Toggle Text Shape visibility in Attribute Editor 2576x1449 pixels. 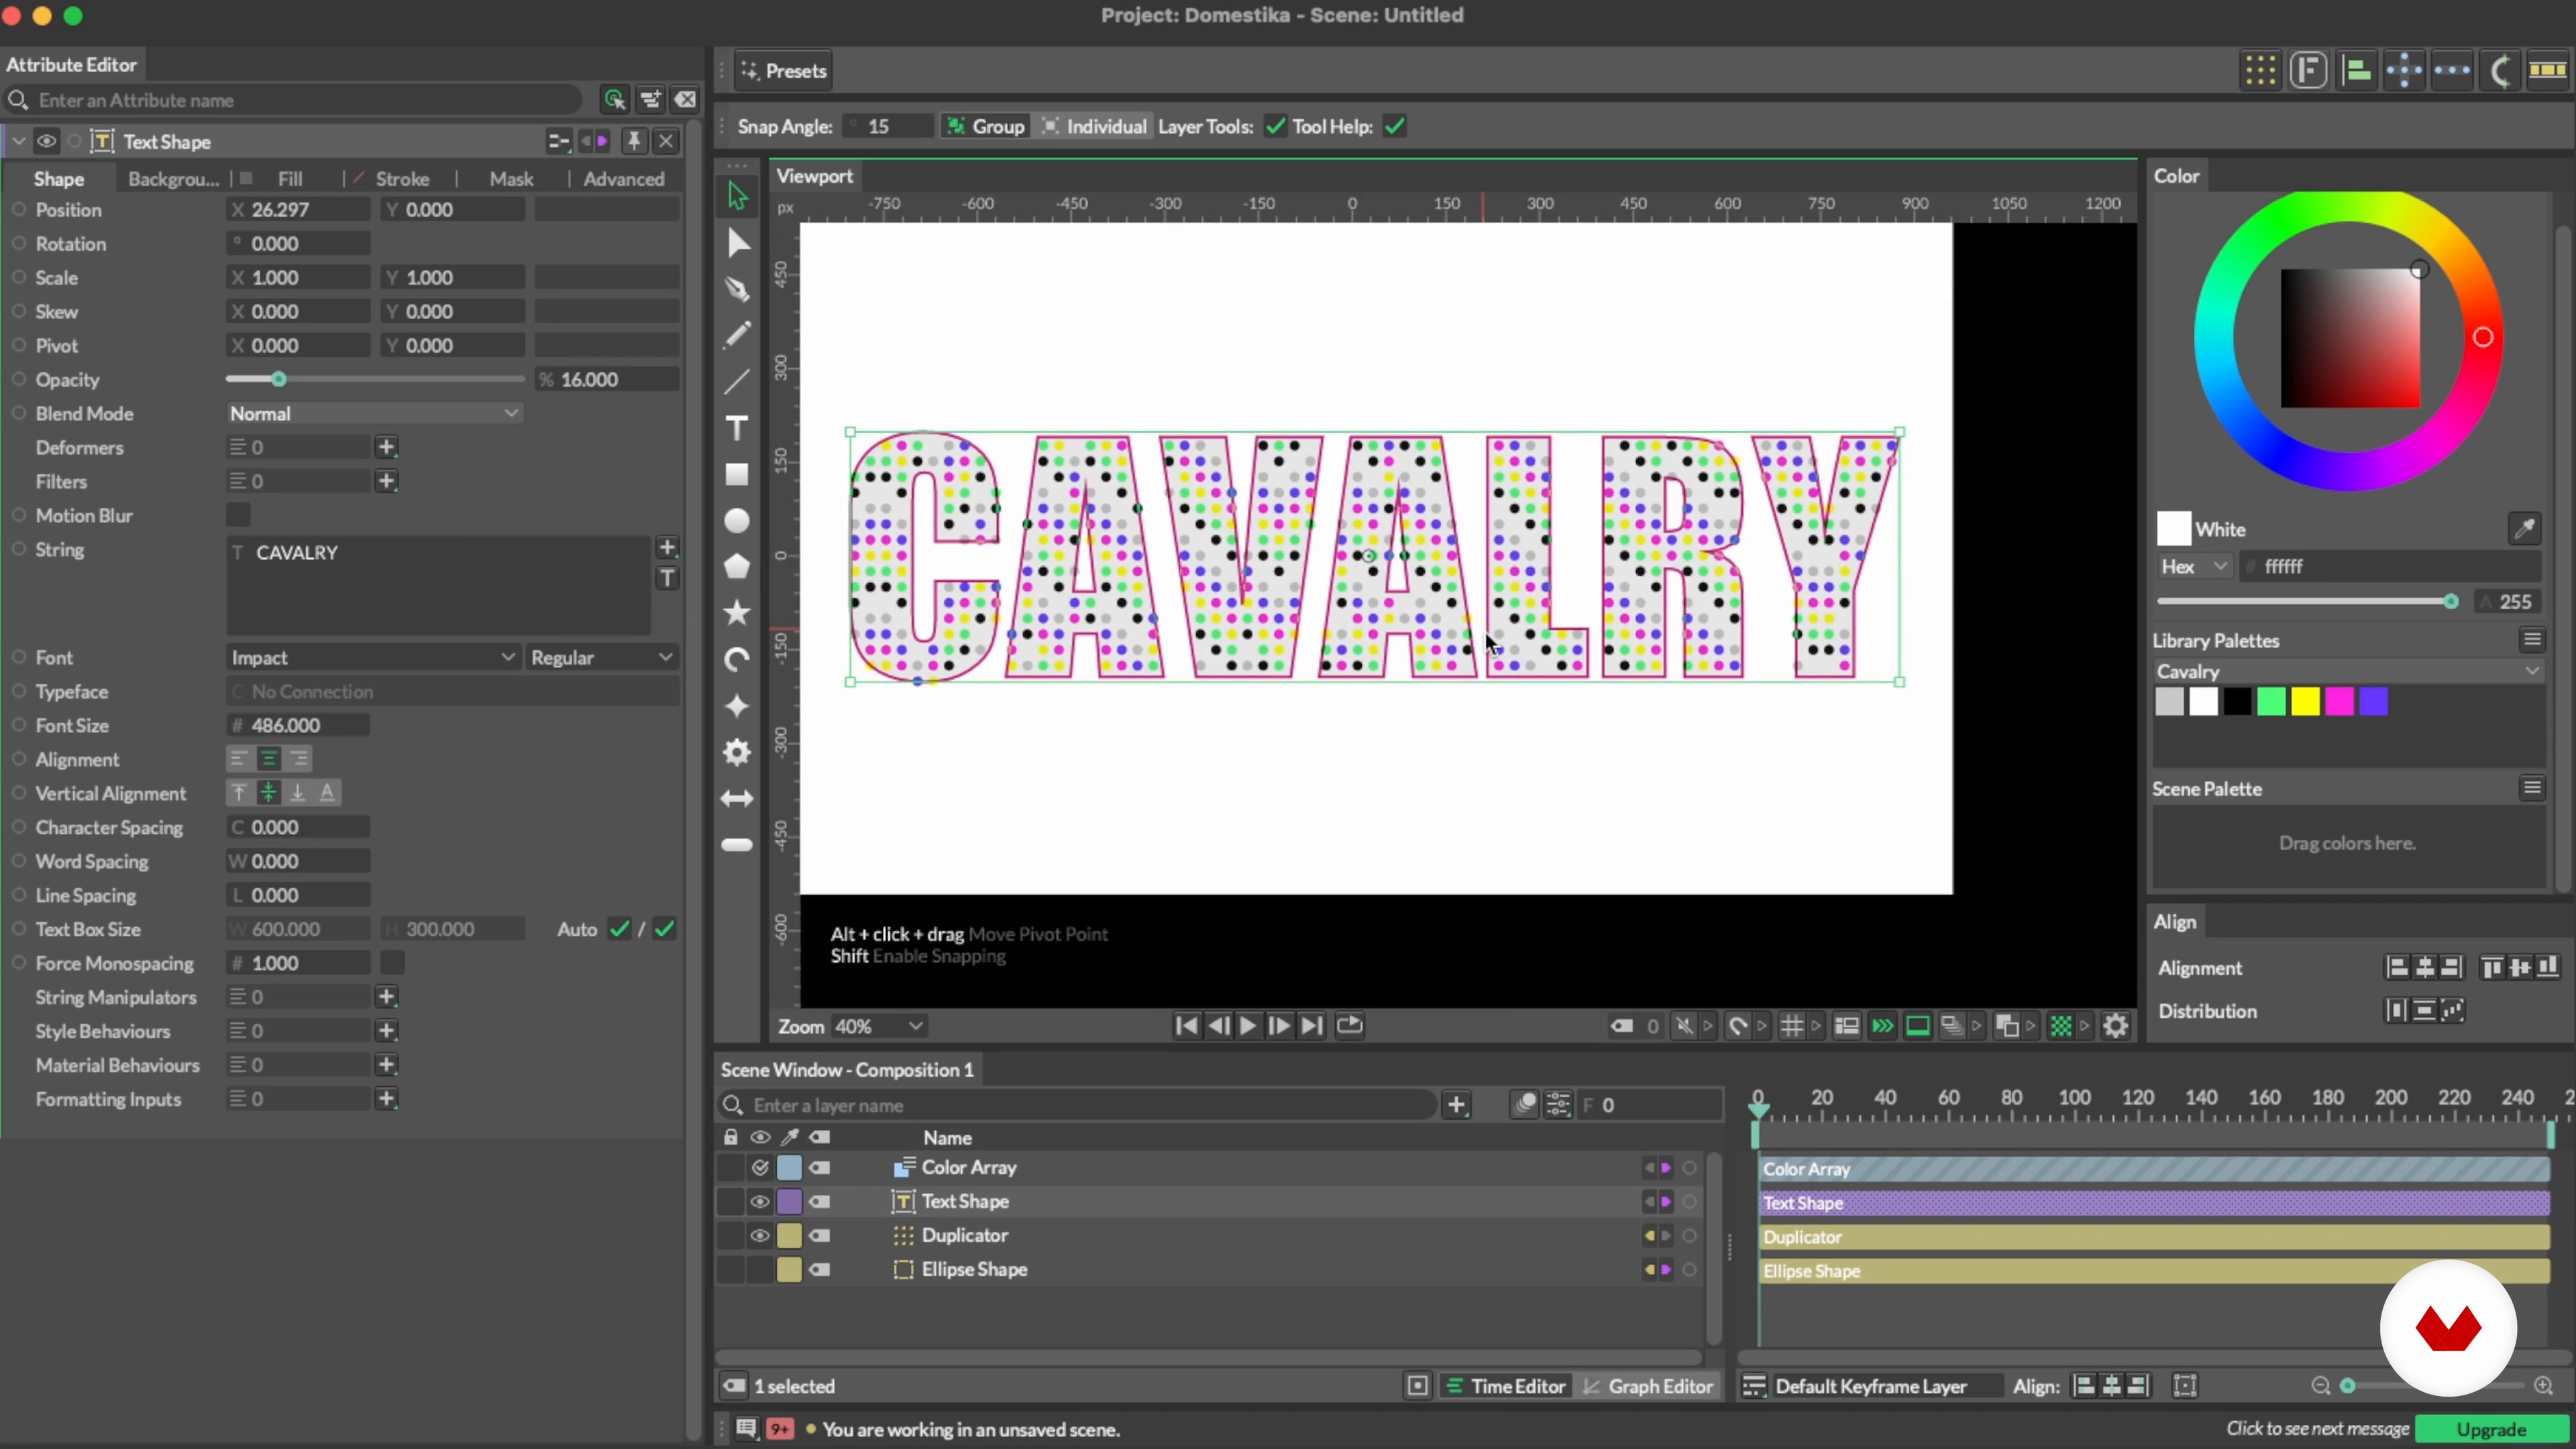pyautogui.click(x=46, y=141)
